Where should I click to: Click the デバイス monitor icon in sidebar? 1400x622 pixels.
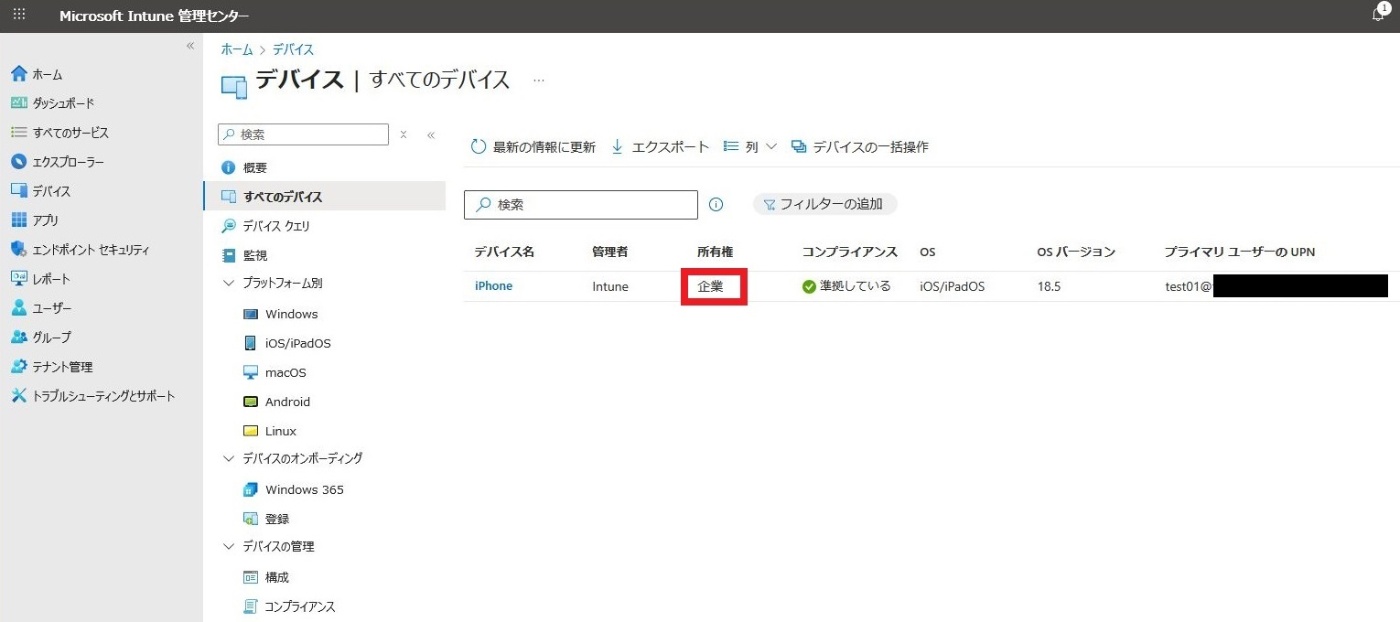18,191
